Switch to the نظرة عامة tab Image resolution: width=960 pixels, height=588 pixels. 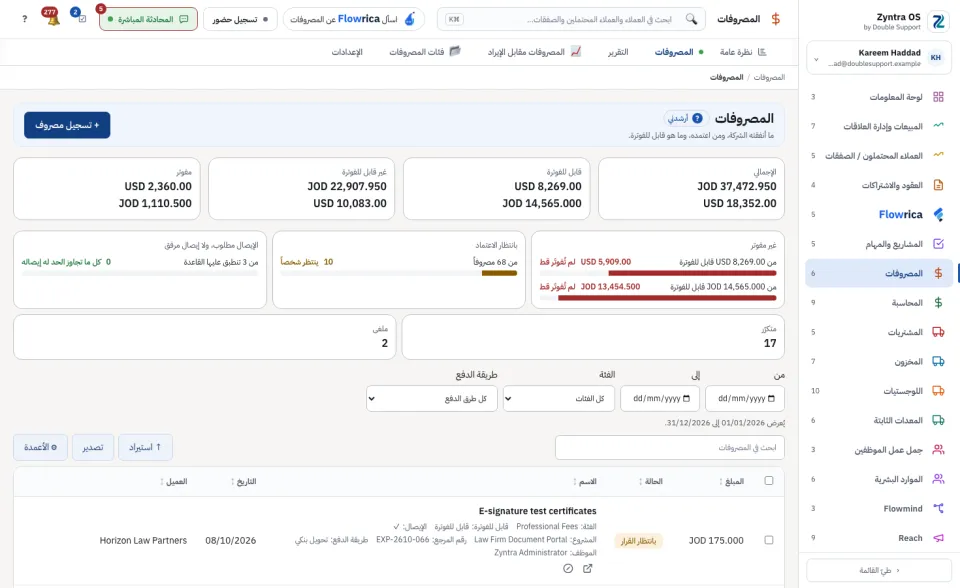743,52
